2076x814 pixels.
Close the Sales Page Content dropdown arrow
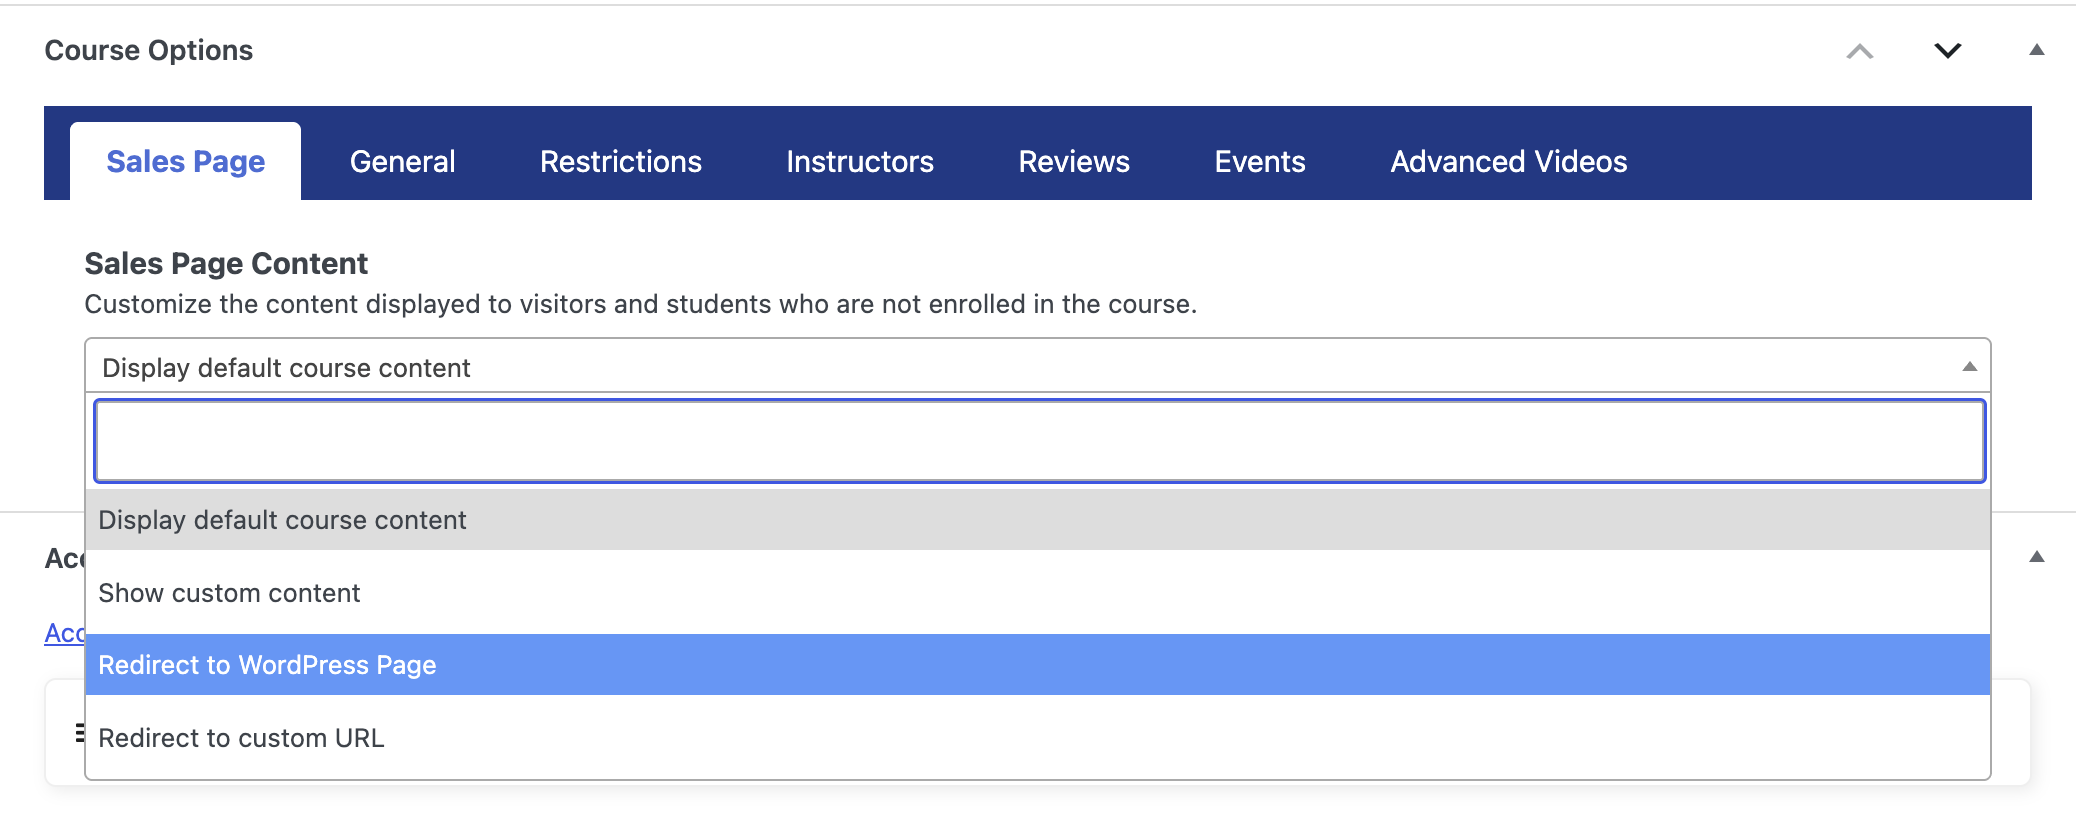click(1969, 367)
